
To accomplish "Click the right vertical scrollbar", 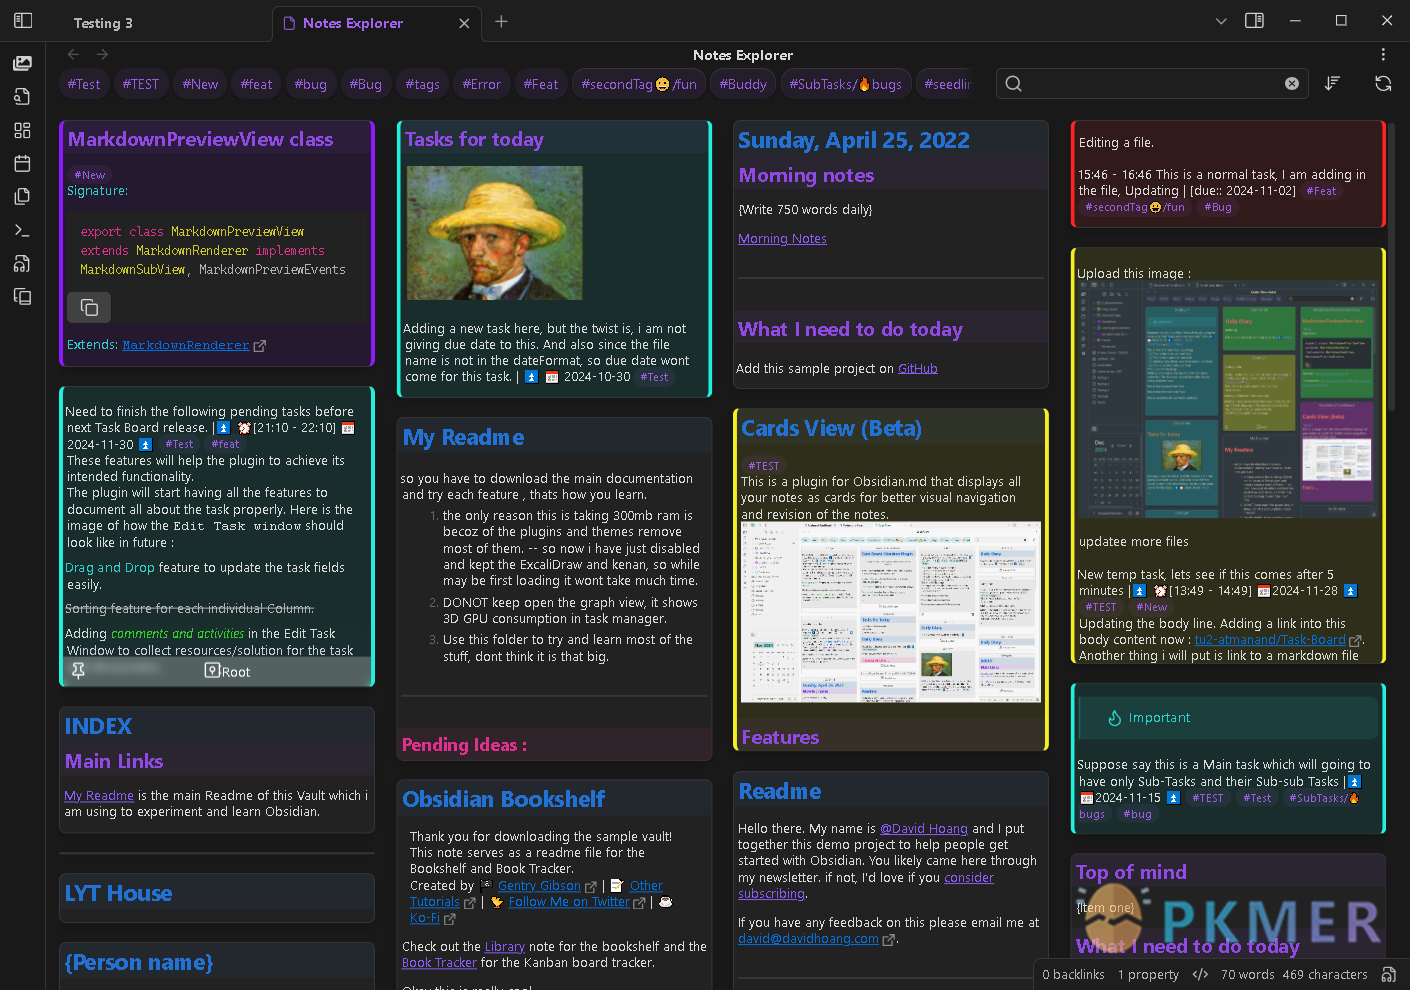I will [x=1393, y=265].
